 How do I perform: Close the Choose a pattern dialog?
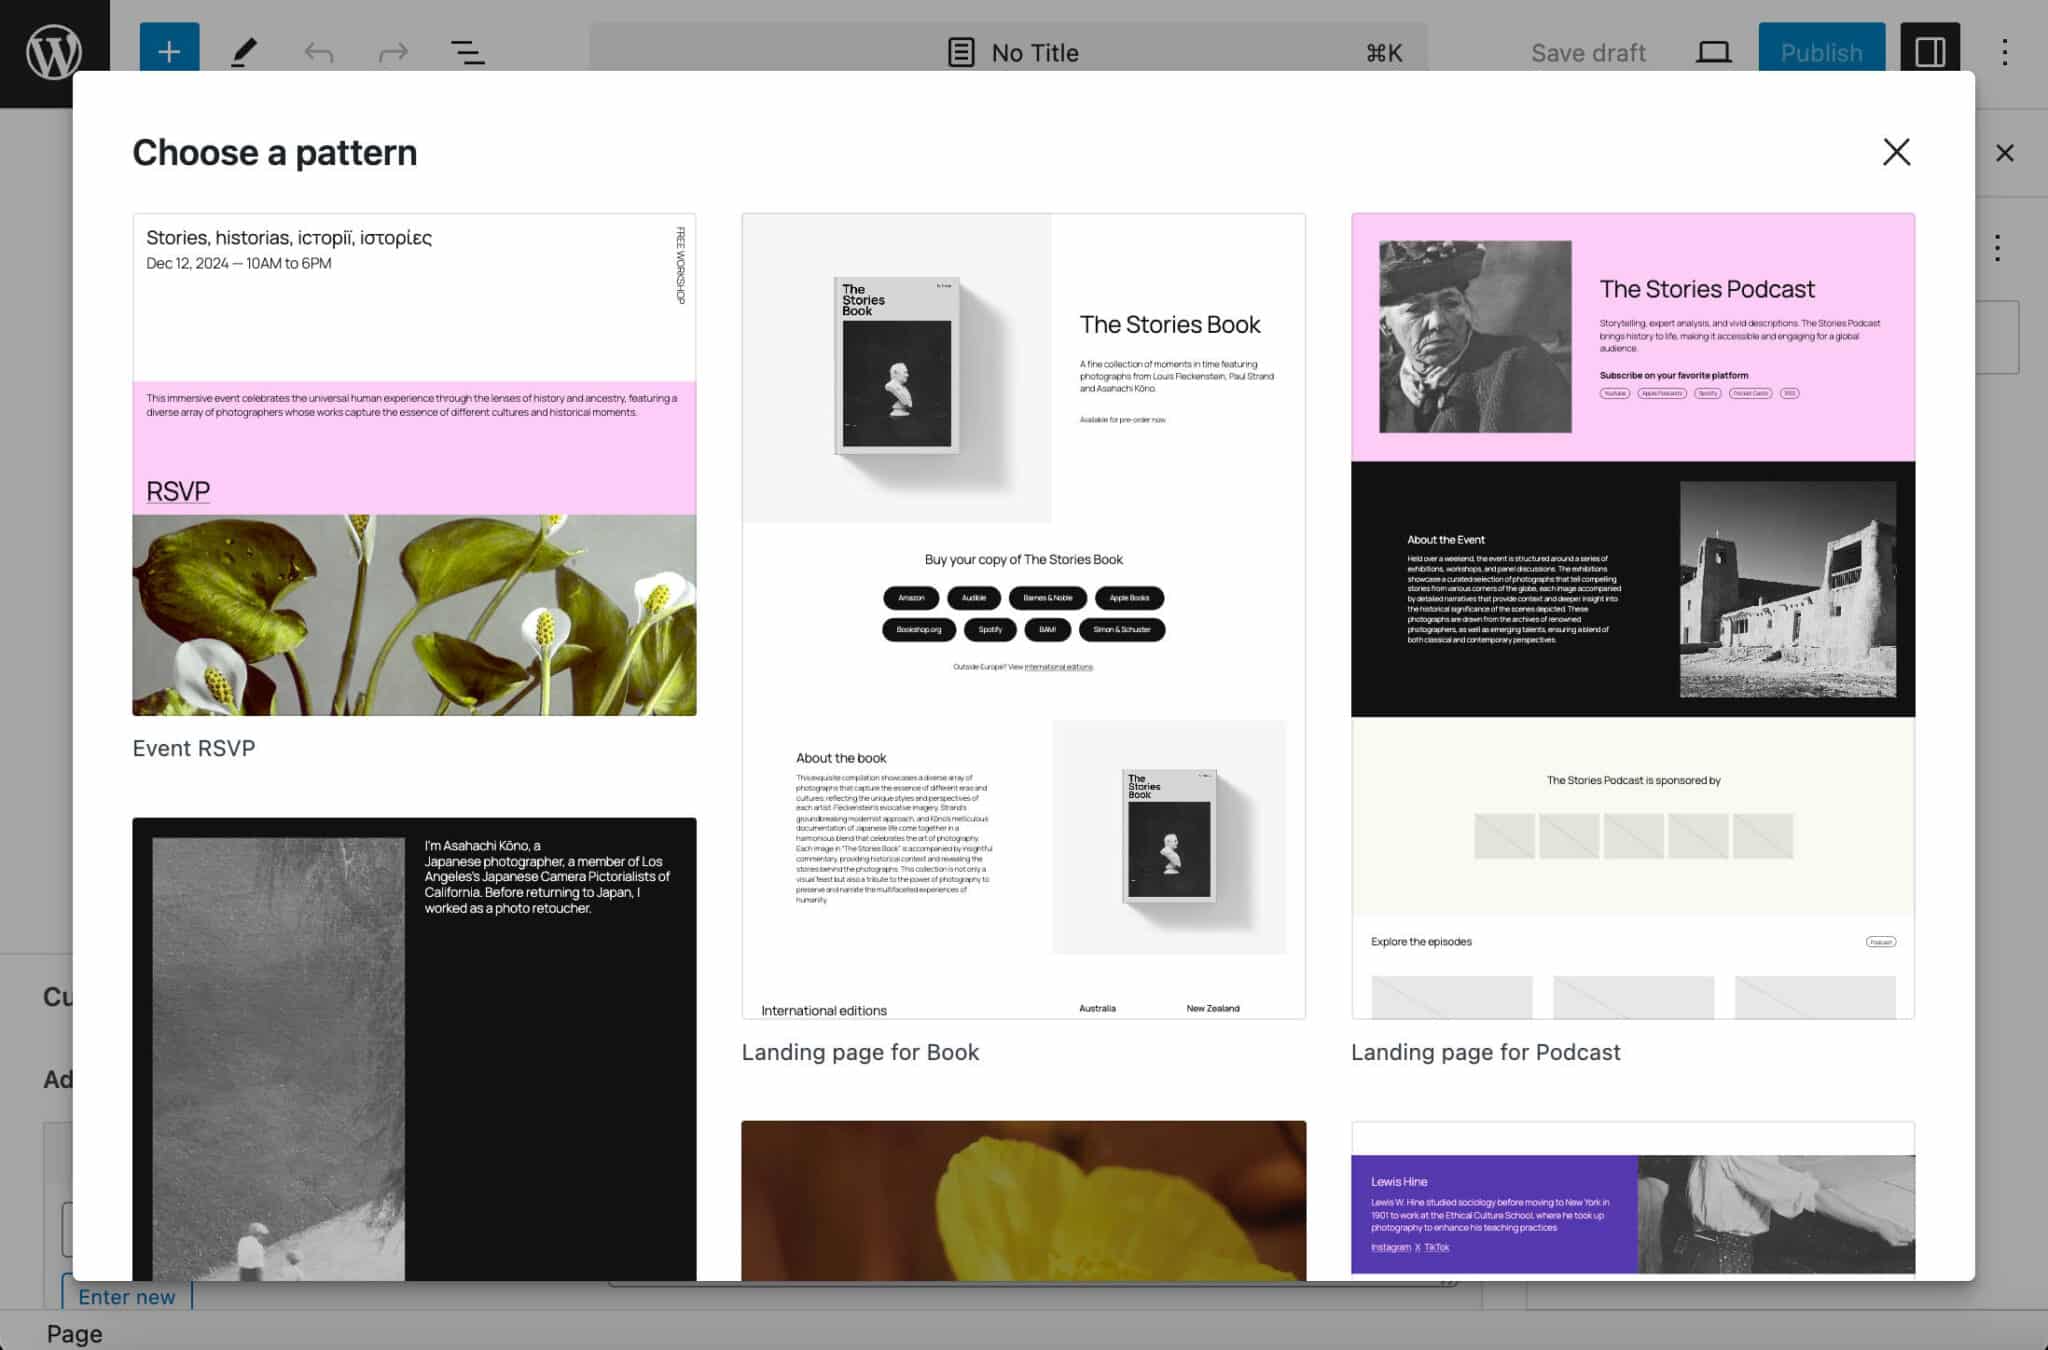click(x=1896, y=152)
